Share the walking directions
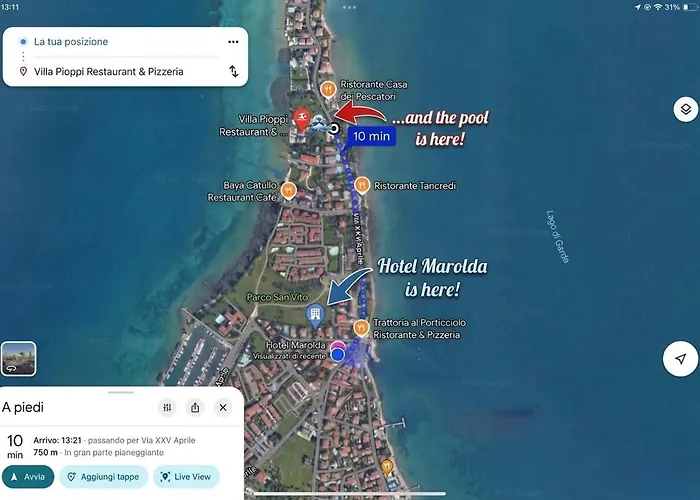700x500 pixels. pos(195,407)
